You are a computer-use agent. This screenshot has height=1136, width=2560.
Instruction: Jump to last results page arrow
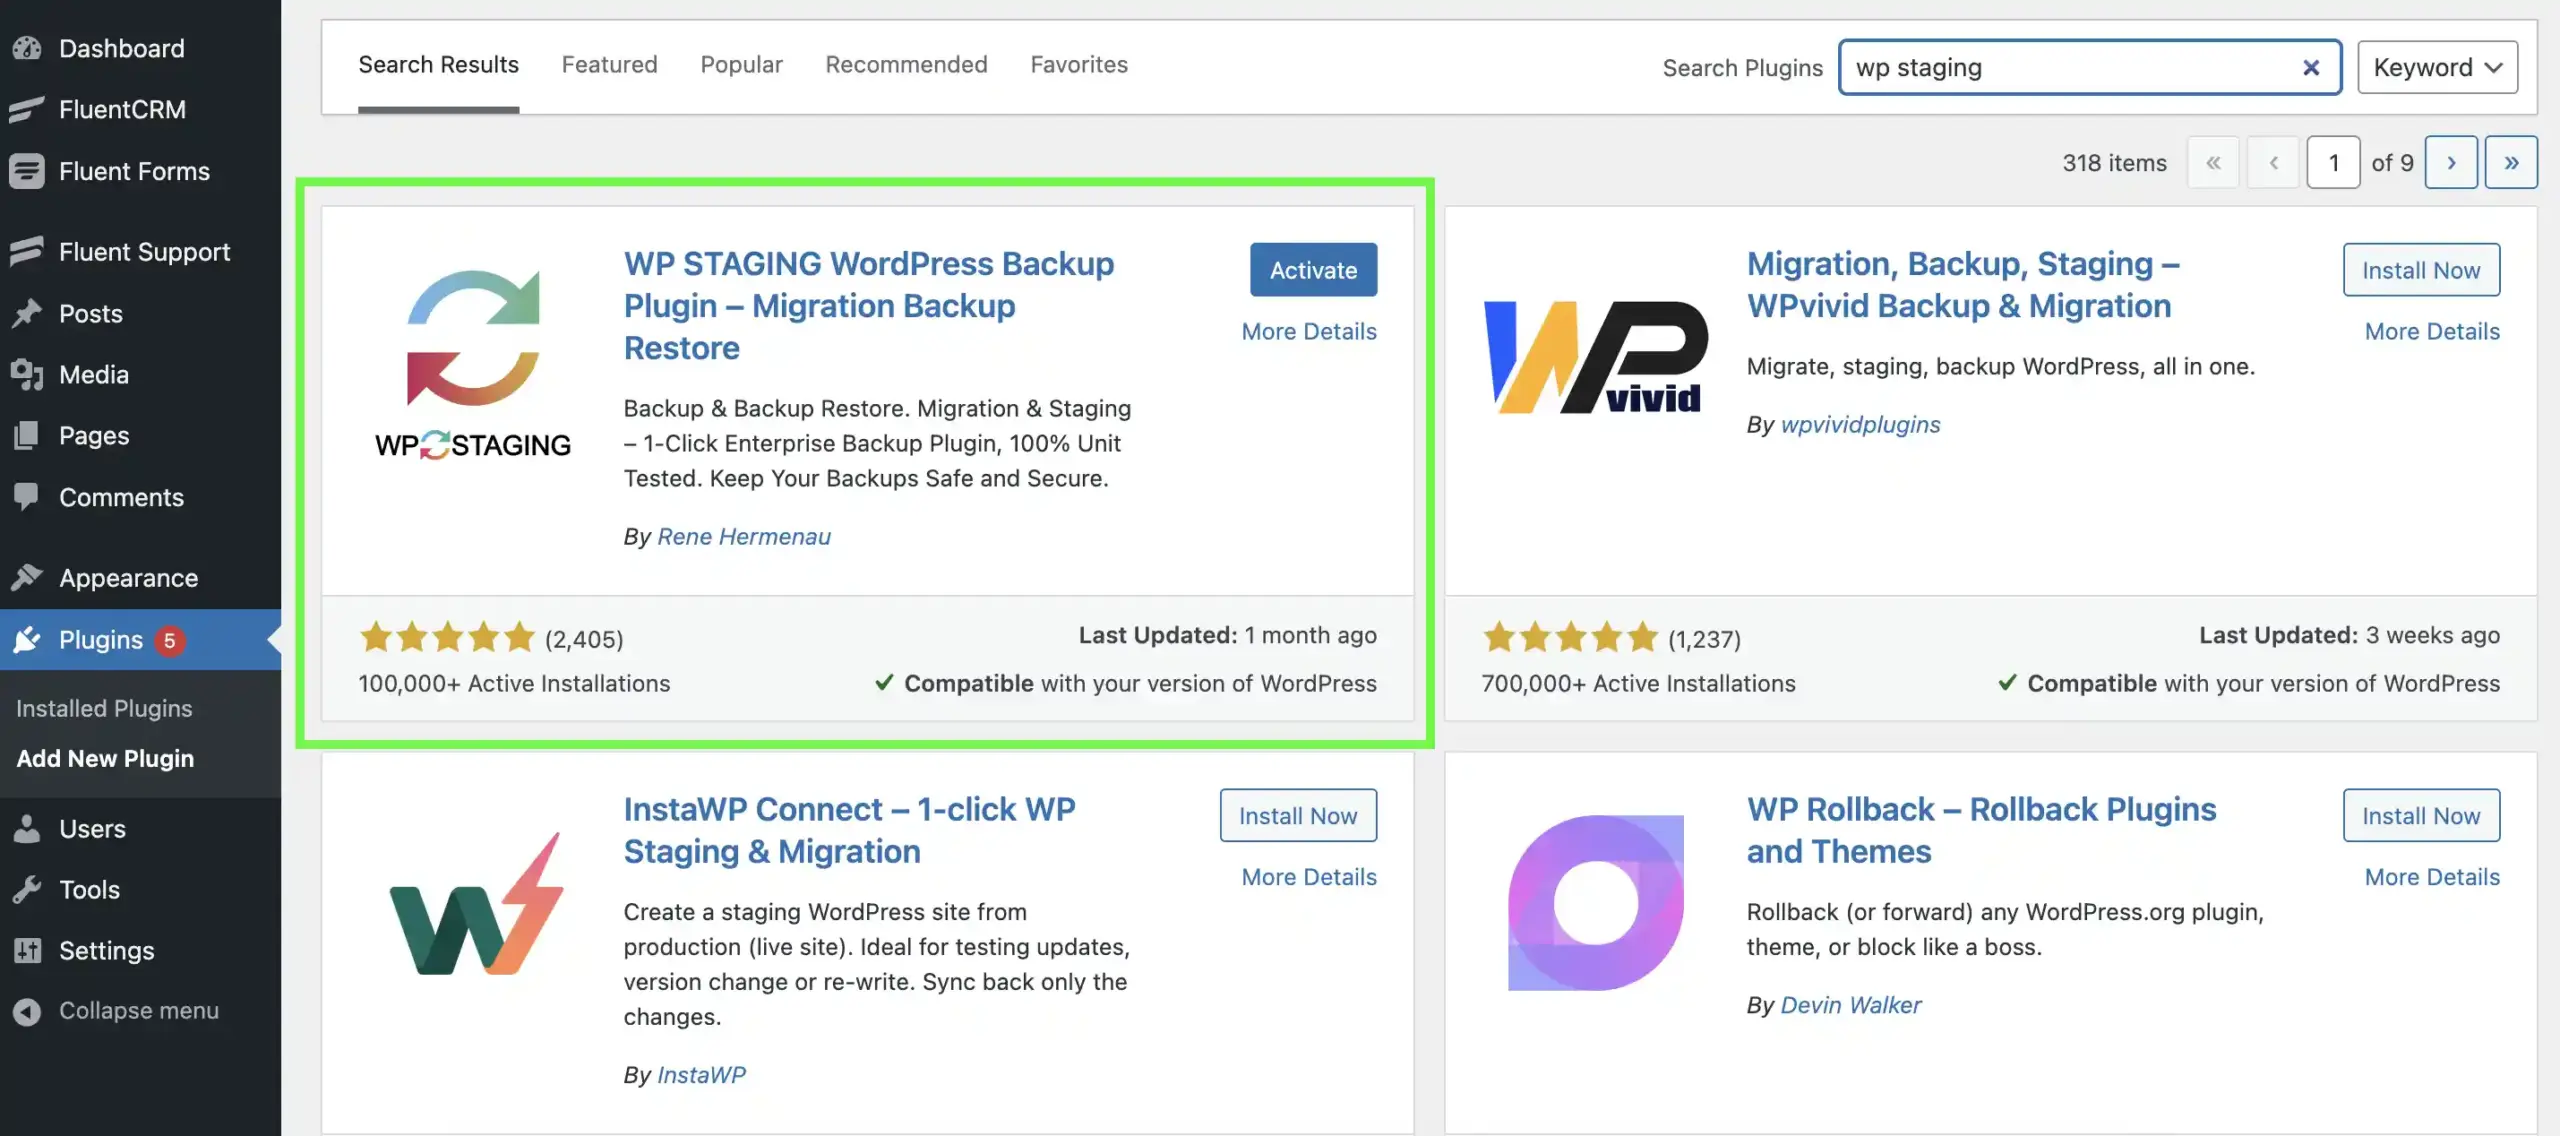(x=2511, y=162)
